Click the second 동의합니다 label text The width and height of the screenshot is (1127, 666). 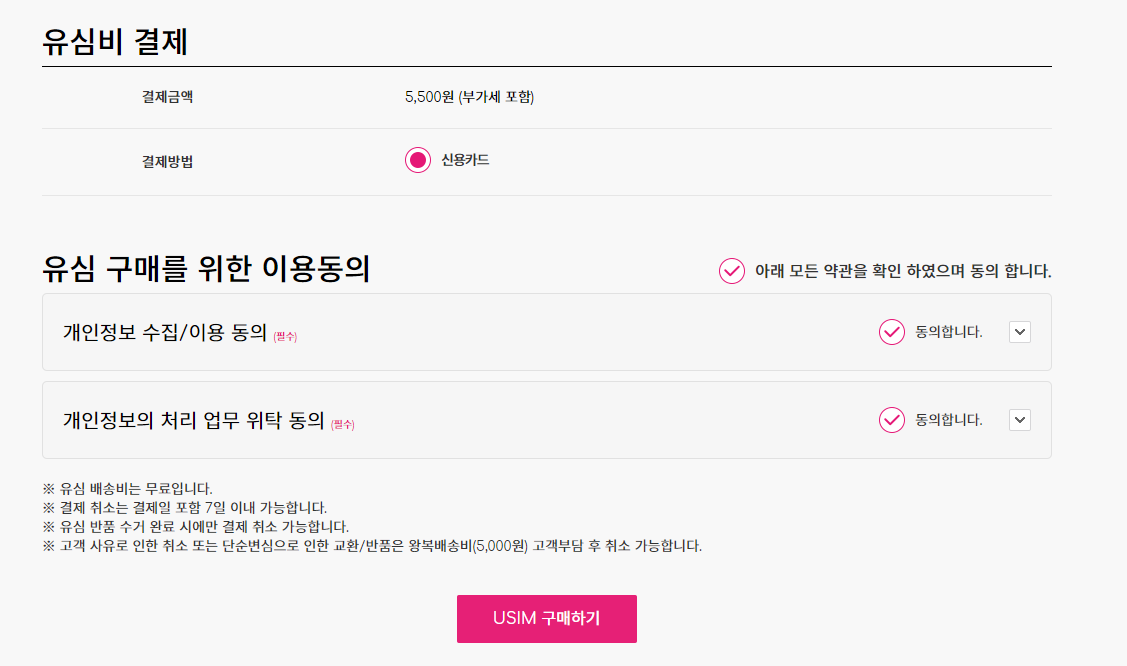941,419
